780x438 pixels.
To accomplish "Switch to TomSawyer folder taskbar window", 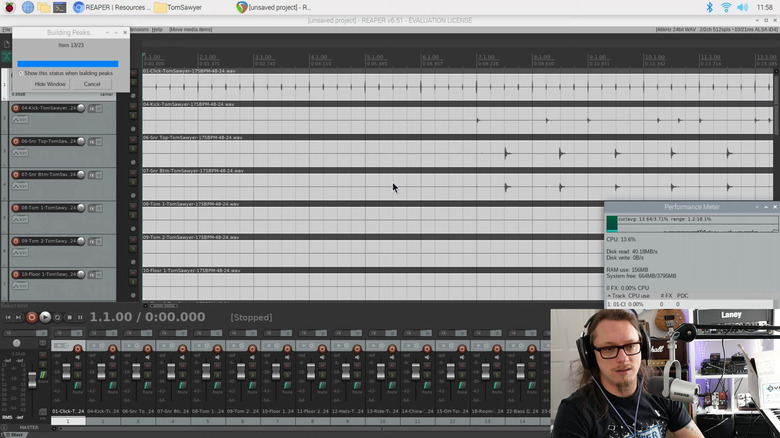I will point(178,7).
